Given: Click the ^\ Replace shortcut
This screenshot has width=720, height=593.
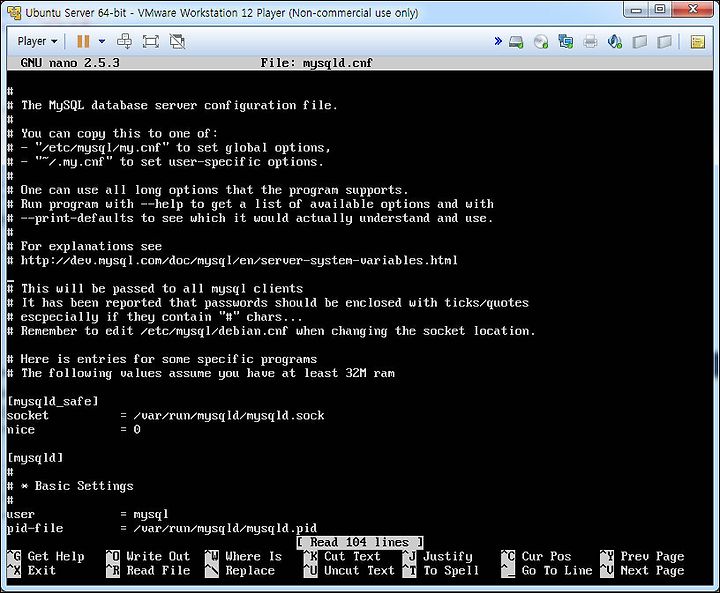Looking at the screenshot, I should (240, 570).
